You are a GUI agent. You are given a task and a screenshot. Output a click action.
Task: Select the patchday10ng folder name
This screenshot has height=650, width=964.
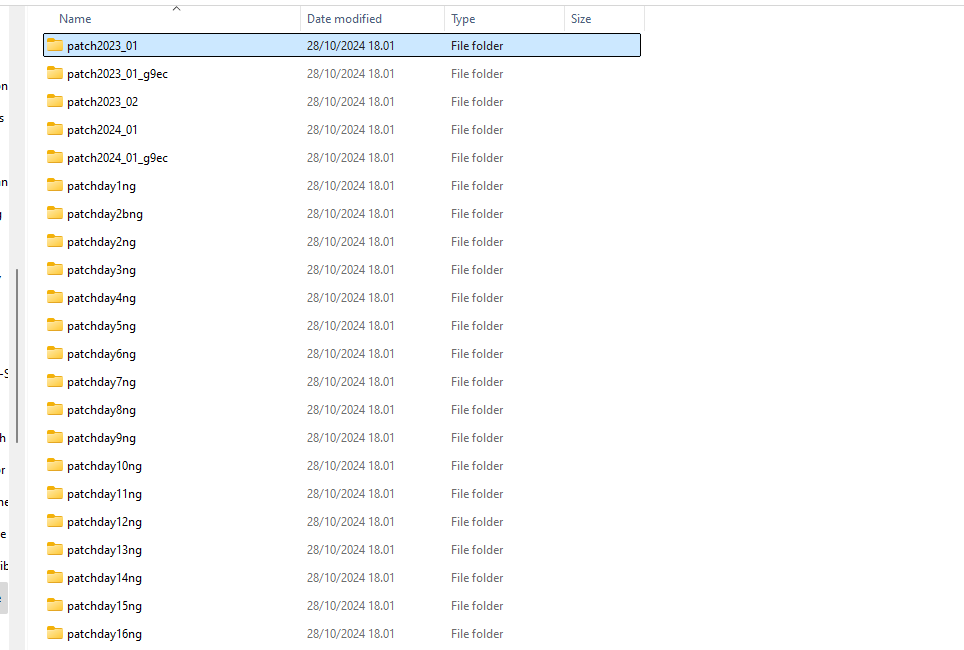[105, 466]
